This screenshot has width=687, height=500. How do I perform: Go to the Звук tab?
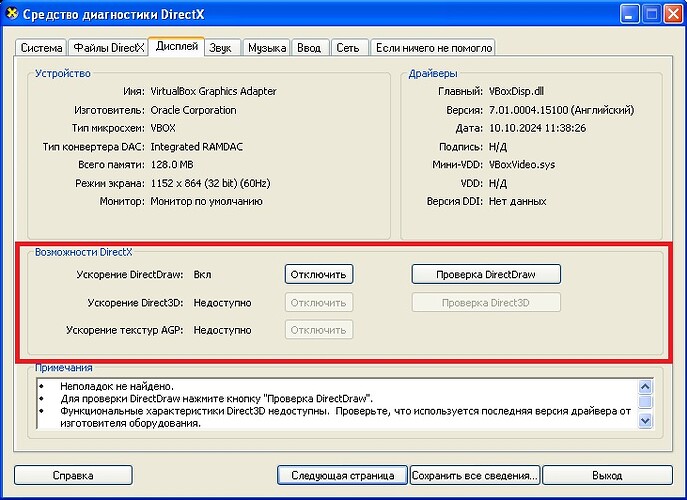pos(220,48)
